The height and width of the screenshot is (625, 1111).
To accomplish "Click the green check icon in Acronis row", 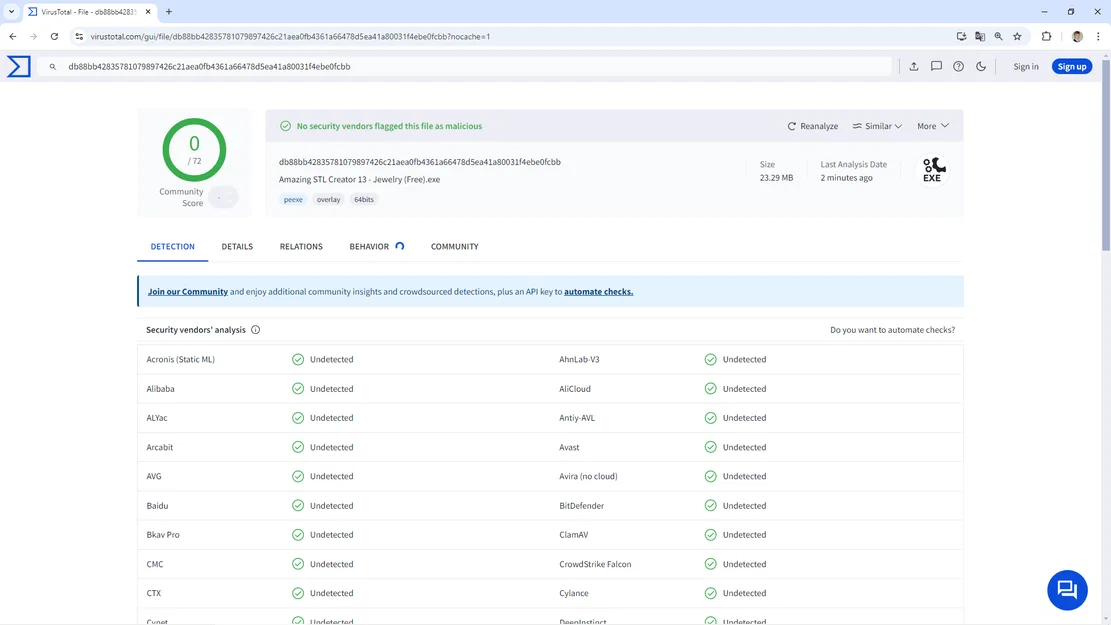I will [x=298, y=359].
